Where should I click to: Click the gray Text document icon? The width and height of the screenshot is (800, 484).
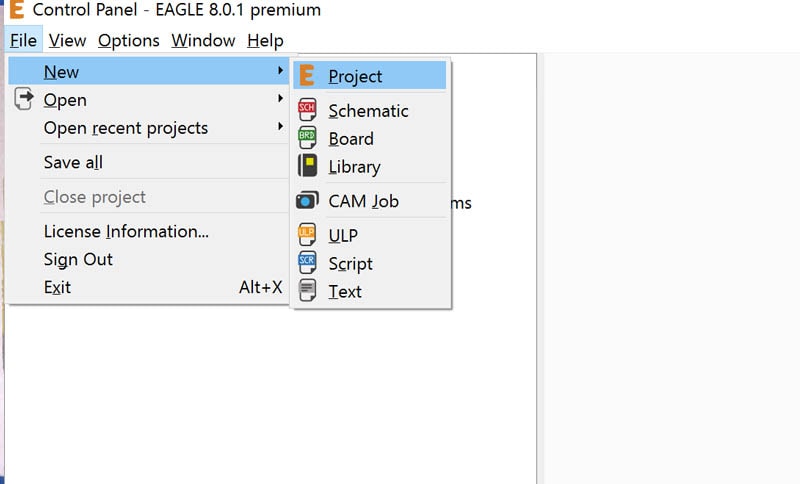tap(307, 291)
